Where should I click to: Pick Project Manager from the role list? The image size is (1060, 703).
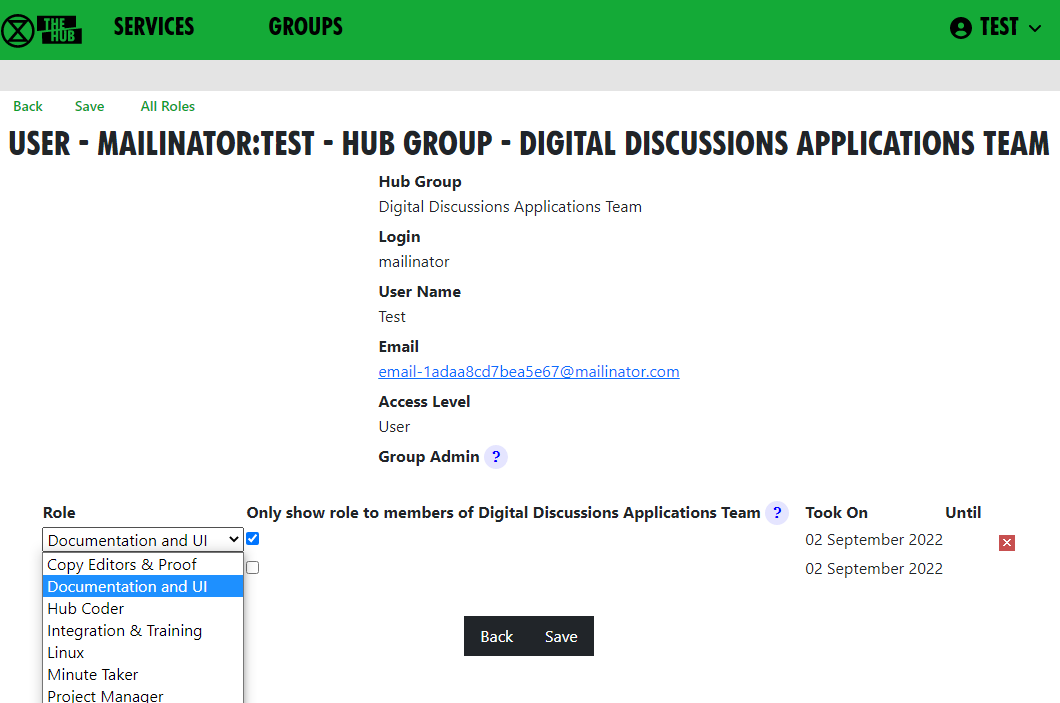[x=143, y=695]
